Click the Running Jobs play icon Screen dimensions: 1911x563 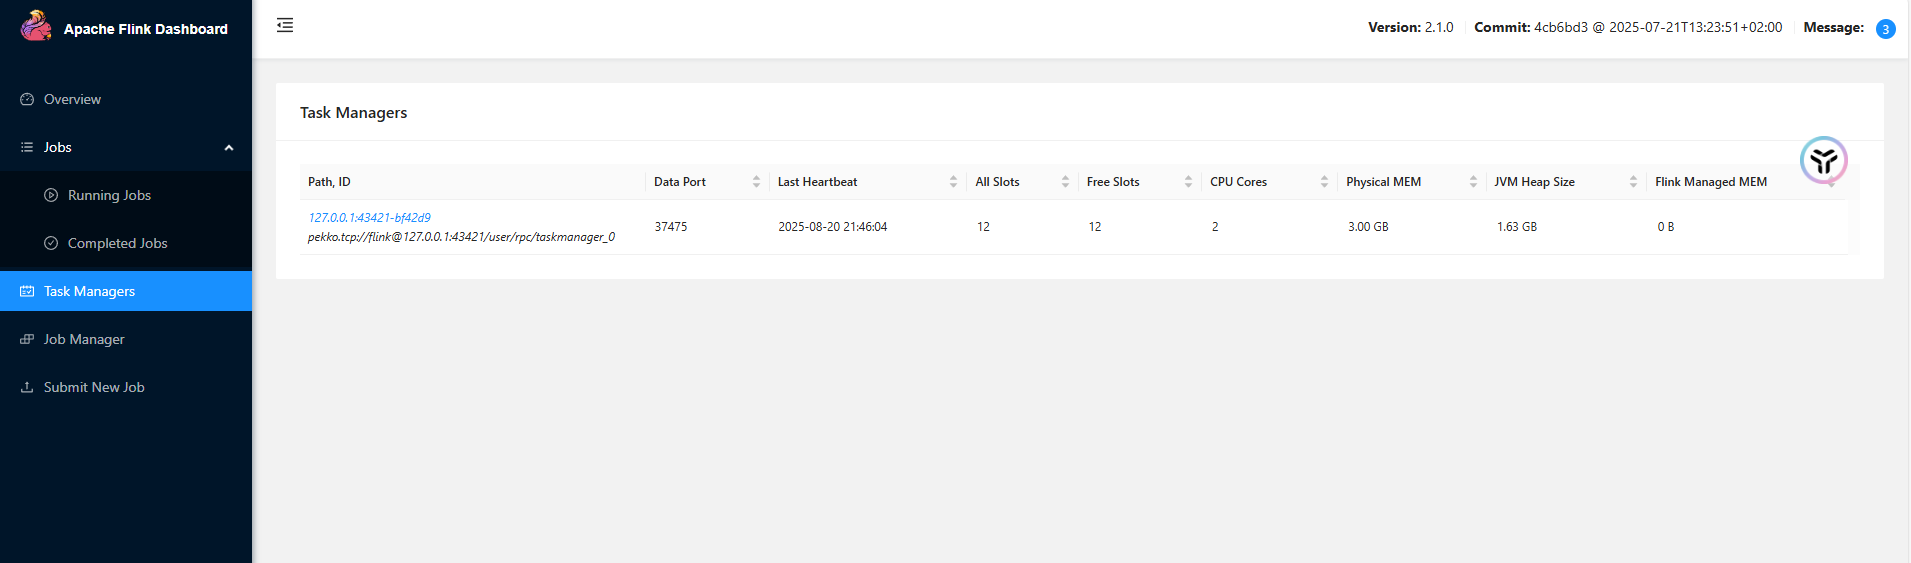coord(51,195)
